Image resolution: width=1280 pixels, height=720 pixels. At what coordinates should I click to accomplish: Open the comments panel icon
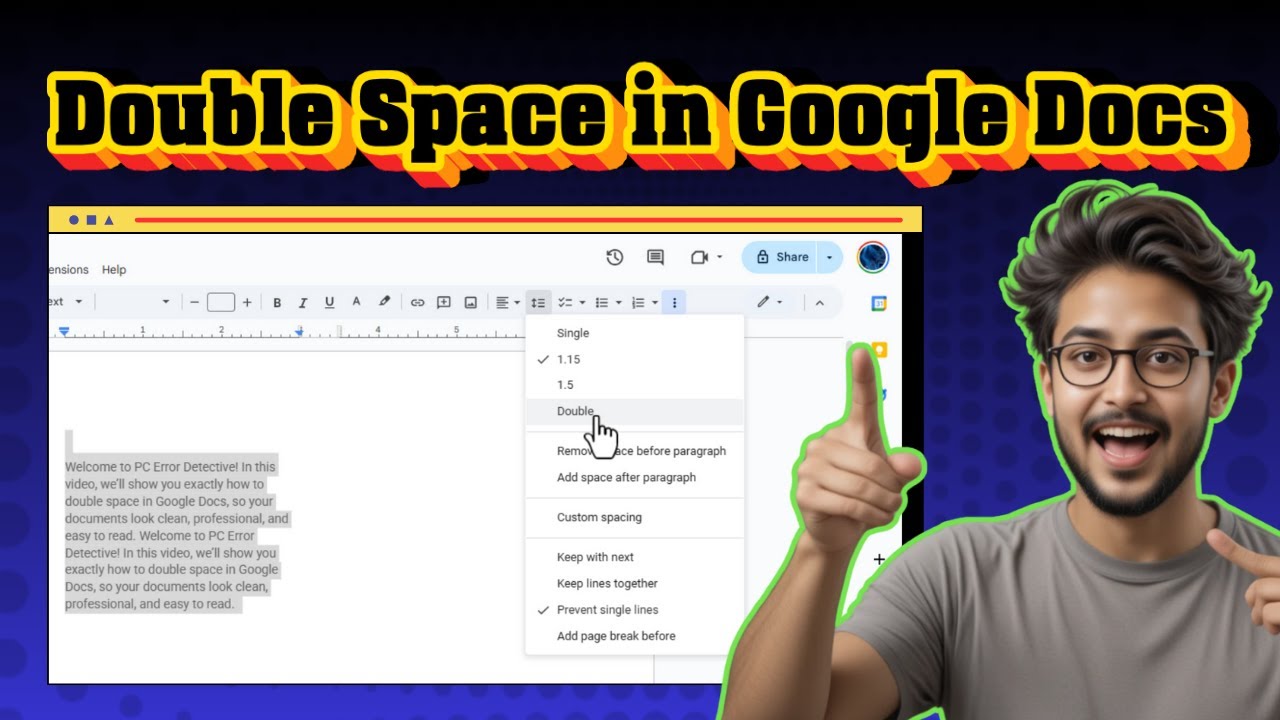tap(655, 257)
